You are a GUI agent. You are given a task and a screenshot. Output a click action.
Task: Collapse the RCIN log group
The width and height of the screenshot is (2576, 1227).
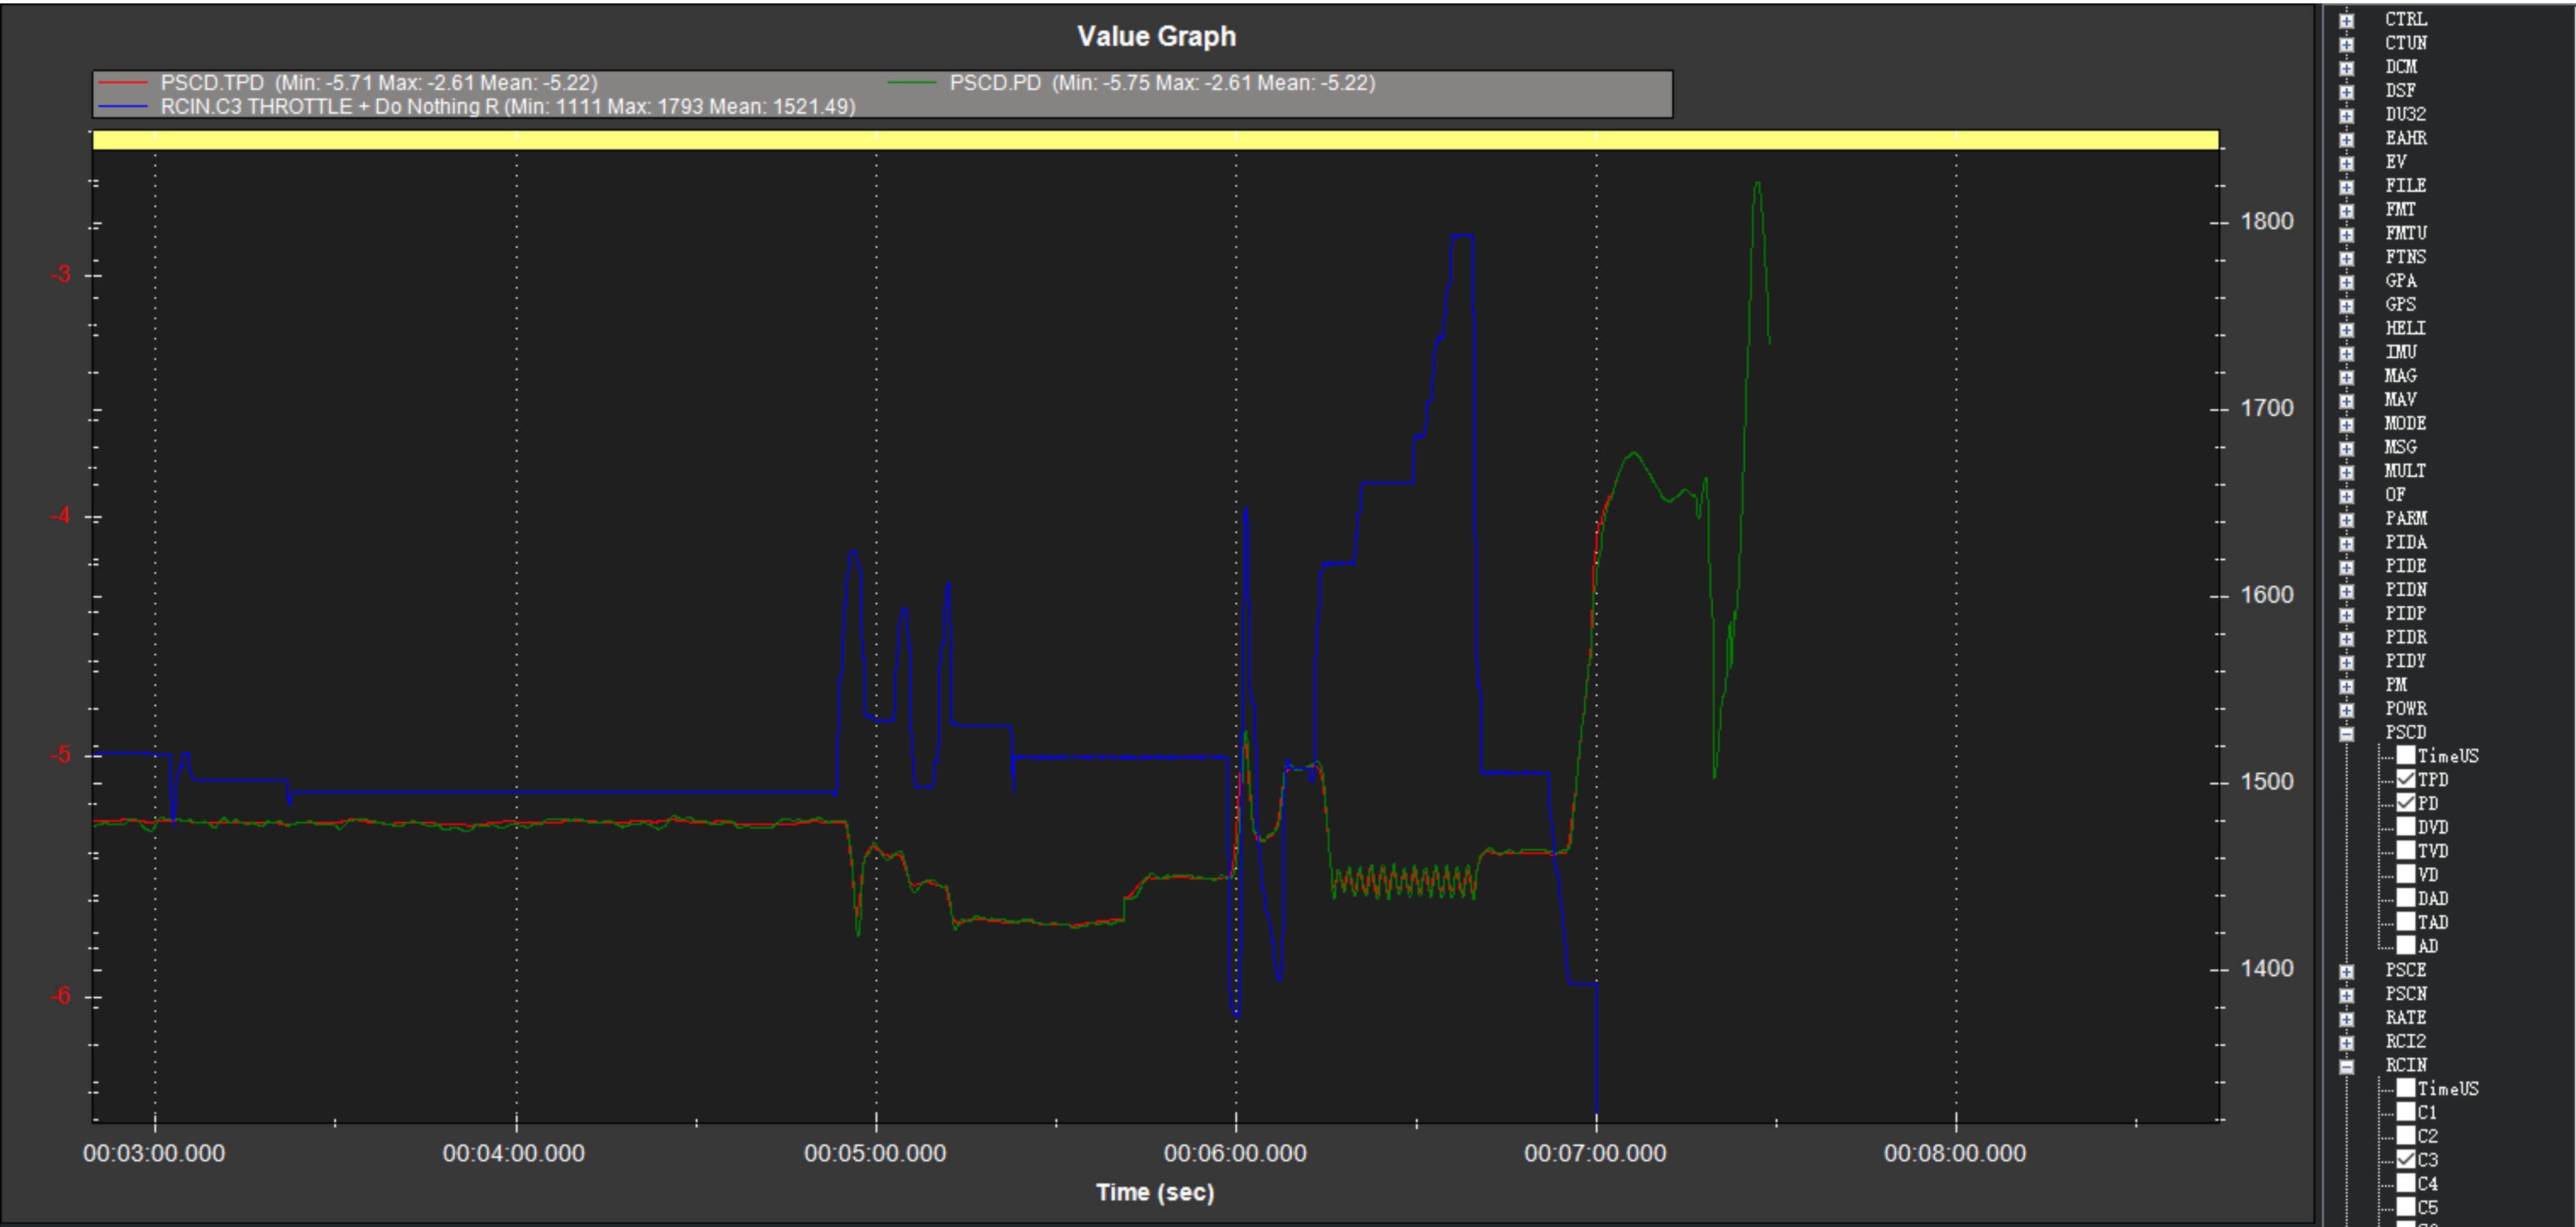pos(2347,1066)
